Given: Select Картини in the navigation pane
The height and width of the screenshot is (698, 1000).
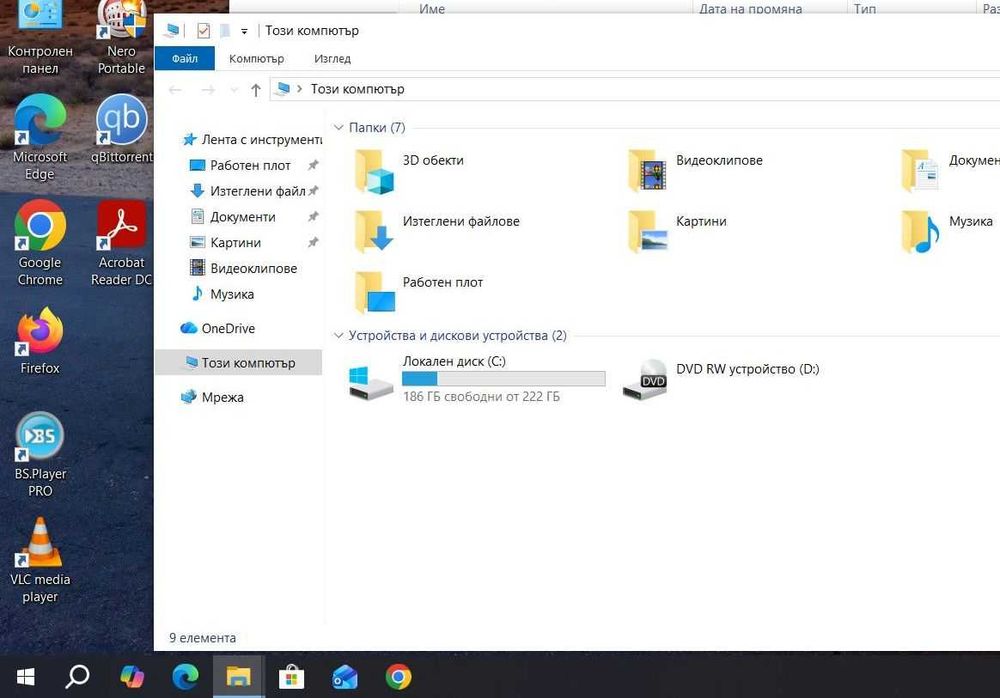Looking at the screenshot, I should pyautogui.click(x=226, y=242).
